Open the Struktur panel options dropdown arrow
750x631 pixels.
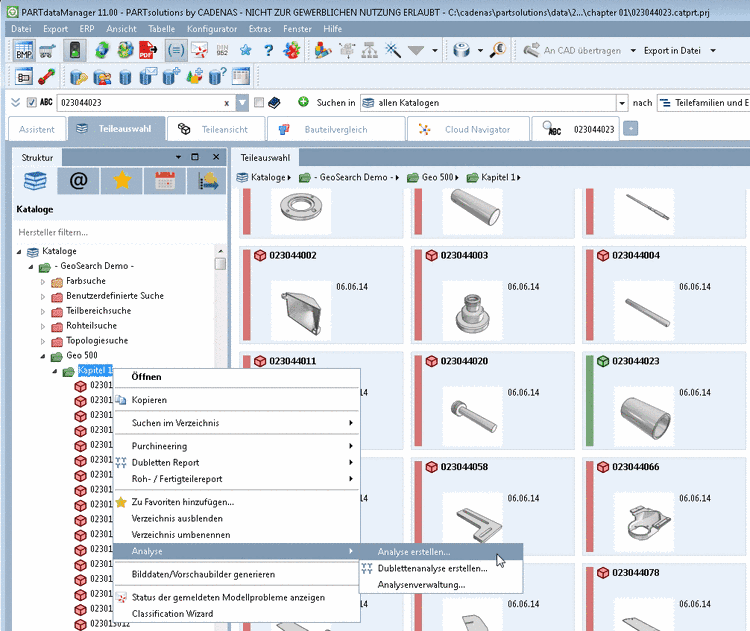[178, 157]
